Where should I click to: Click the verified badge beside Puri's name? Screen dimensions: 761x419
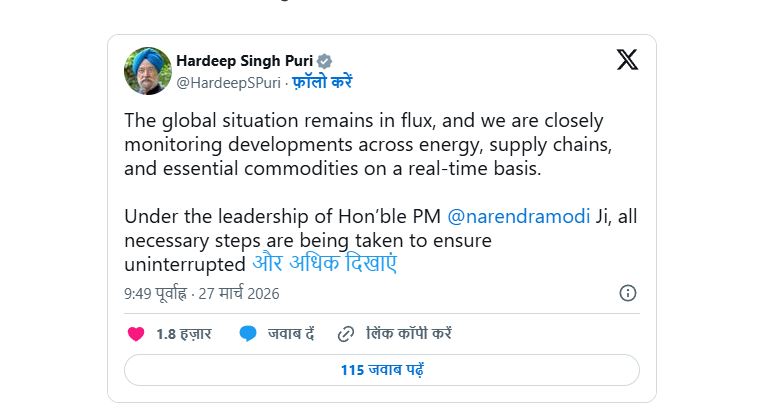(x=325, y=61)
